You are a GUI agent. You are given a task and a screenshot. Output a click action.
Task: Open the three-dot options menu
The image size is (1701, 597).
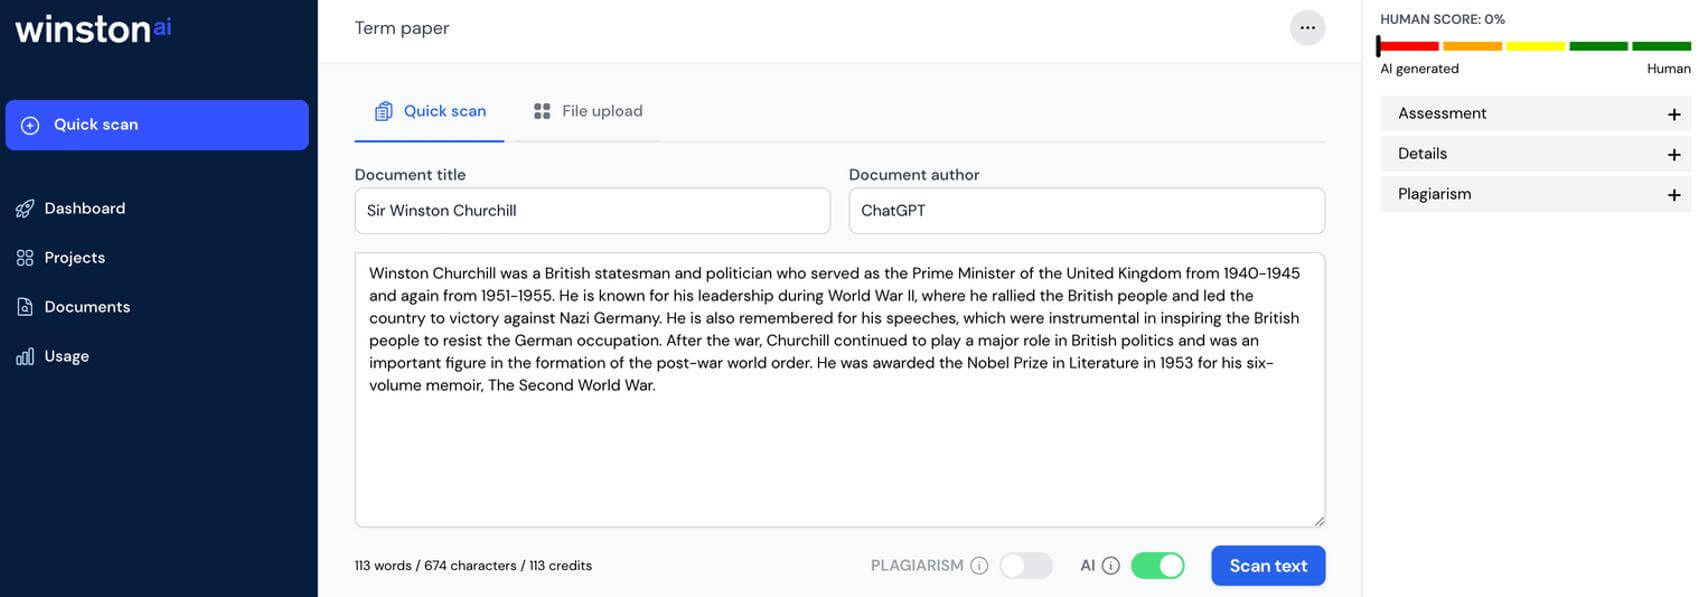tap(1307, 28)
